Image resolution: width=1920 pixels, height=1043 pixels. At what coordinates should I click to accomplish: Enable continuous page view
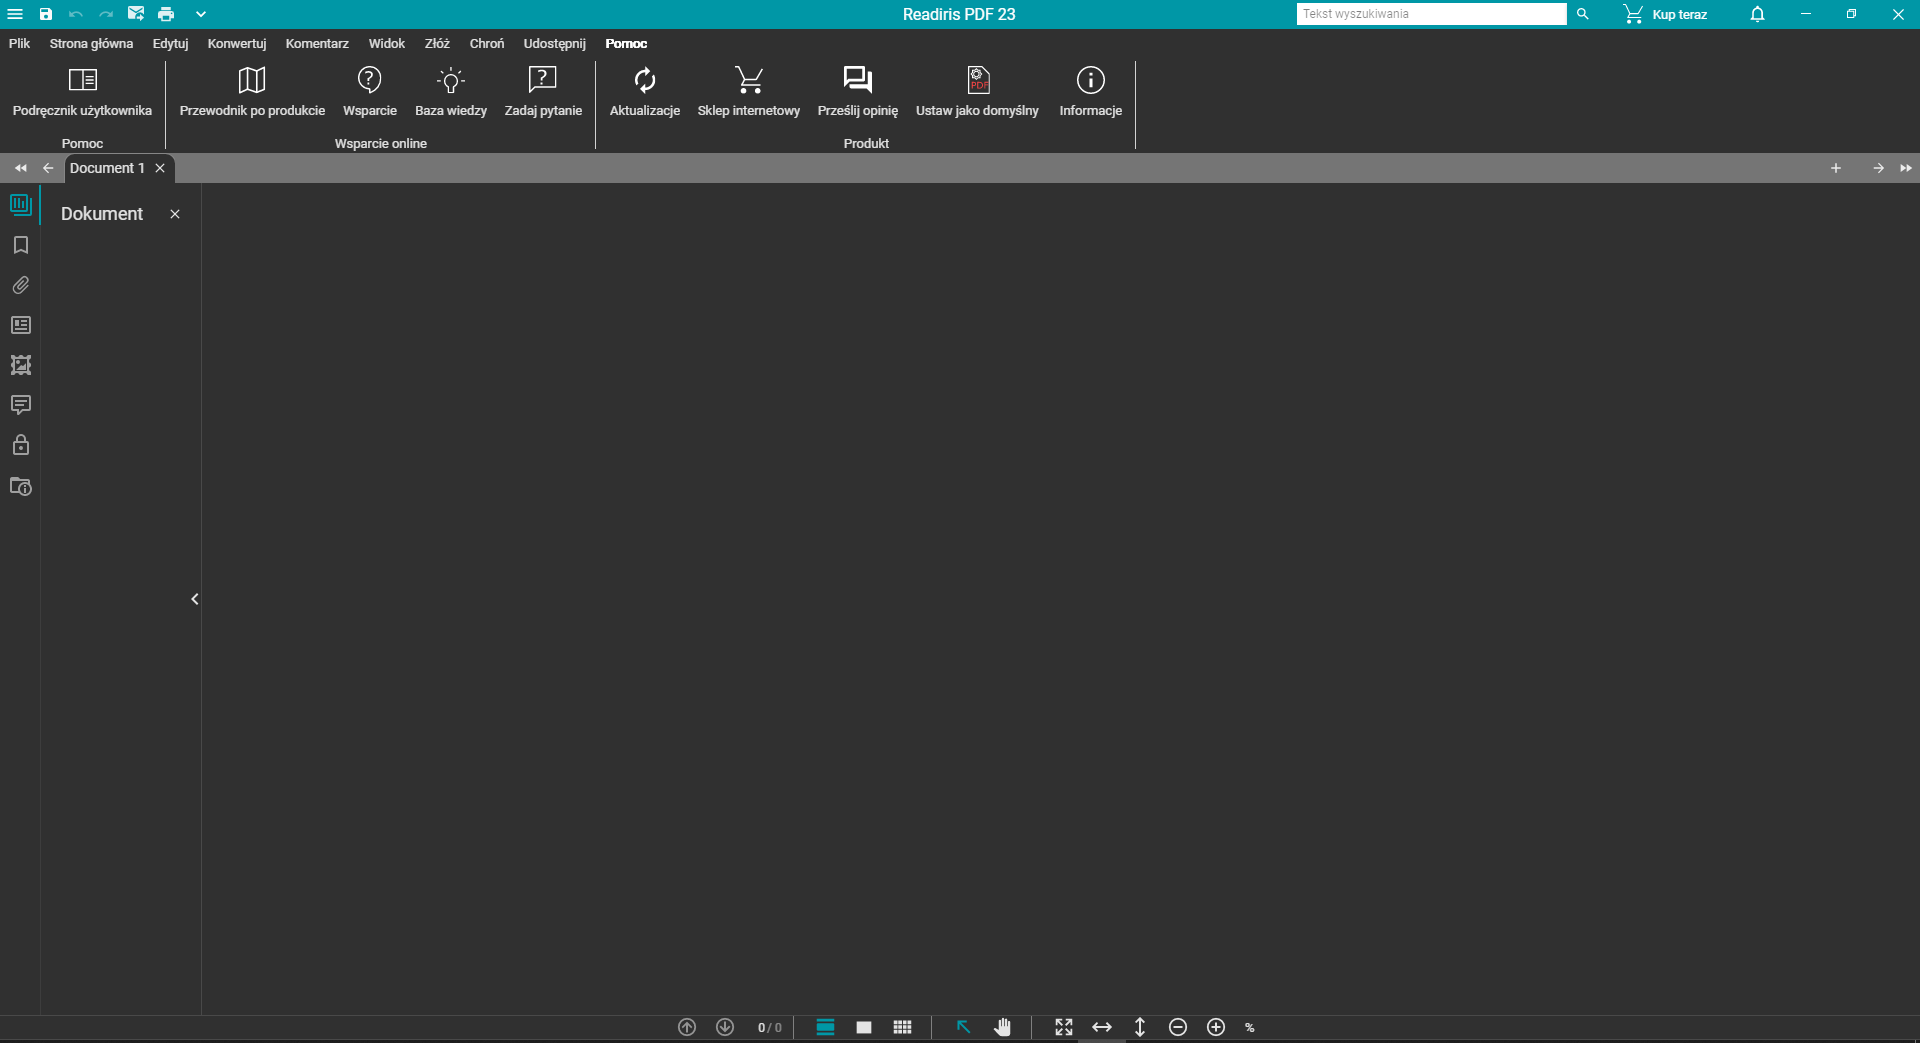[x=825, y=1027]
